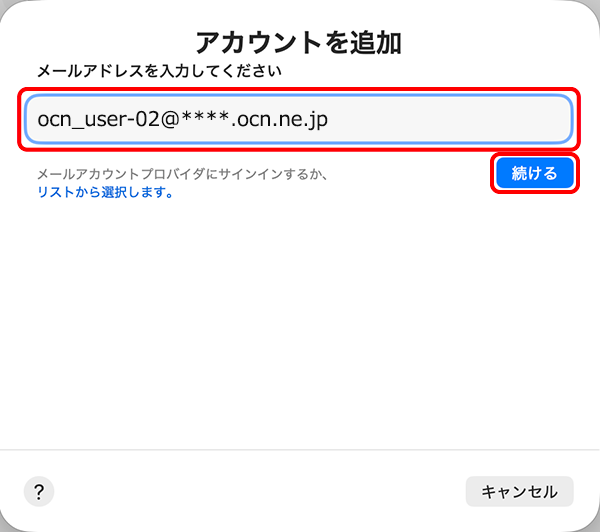The height and width of the screenshot is (532, 600).
Task: Click the @ symbol in the email address
Action: pyautogui.click(x=166, y=120)
